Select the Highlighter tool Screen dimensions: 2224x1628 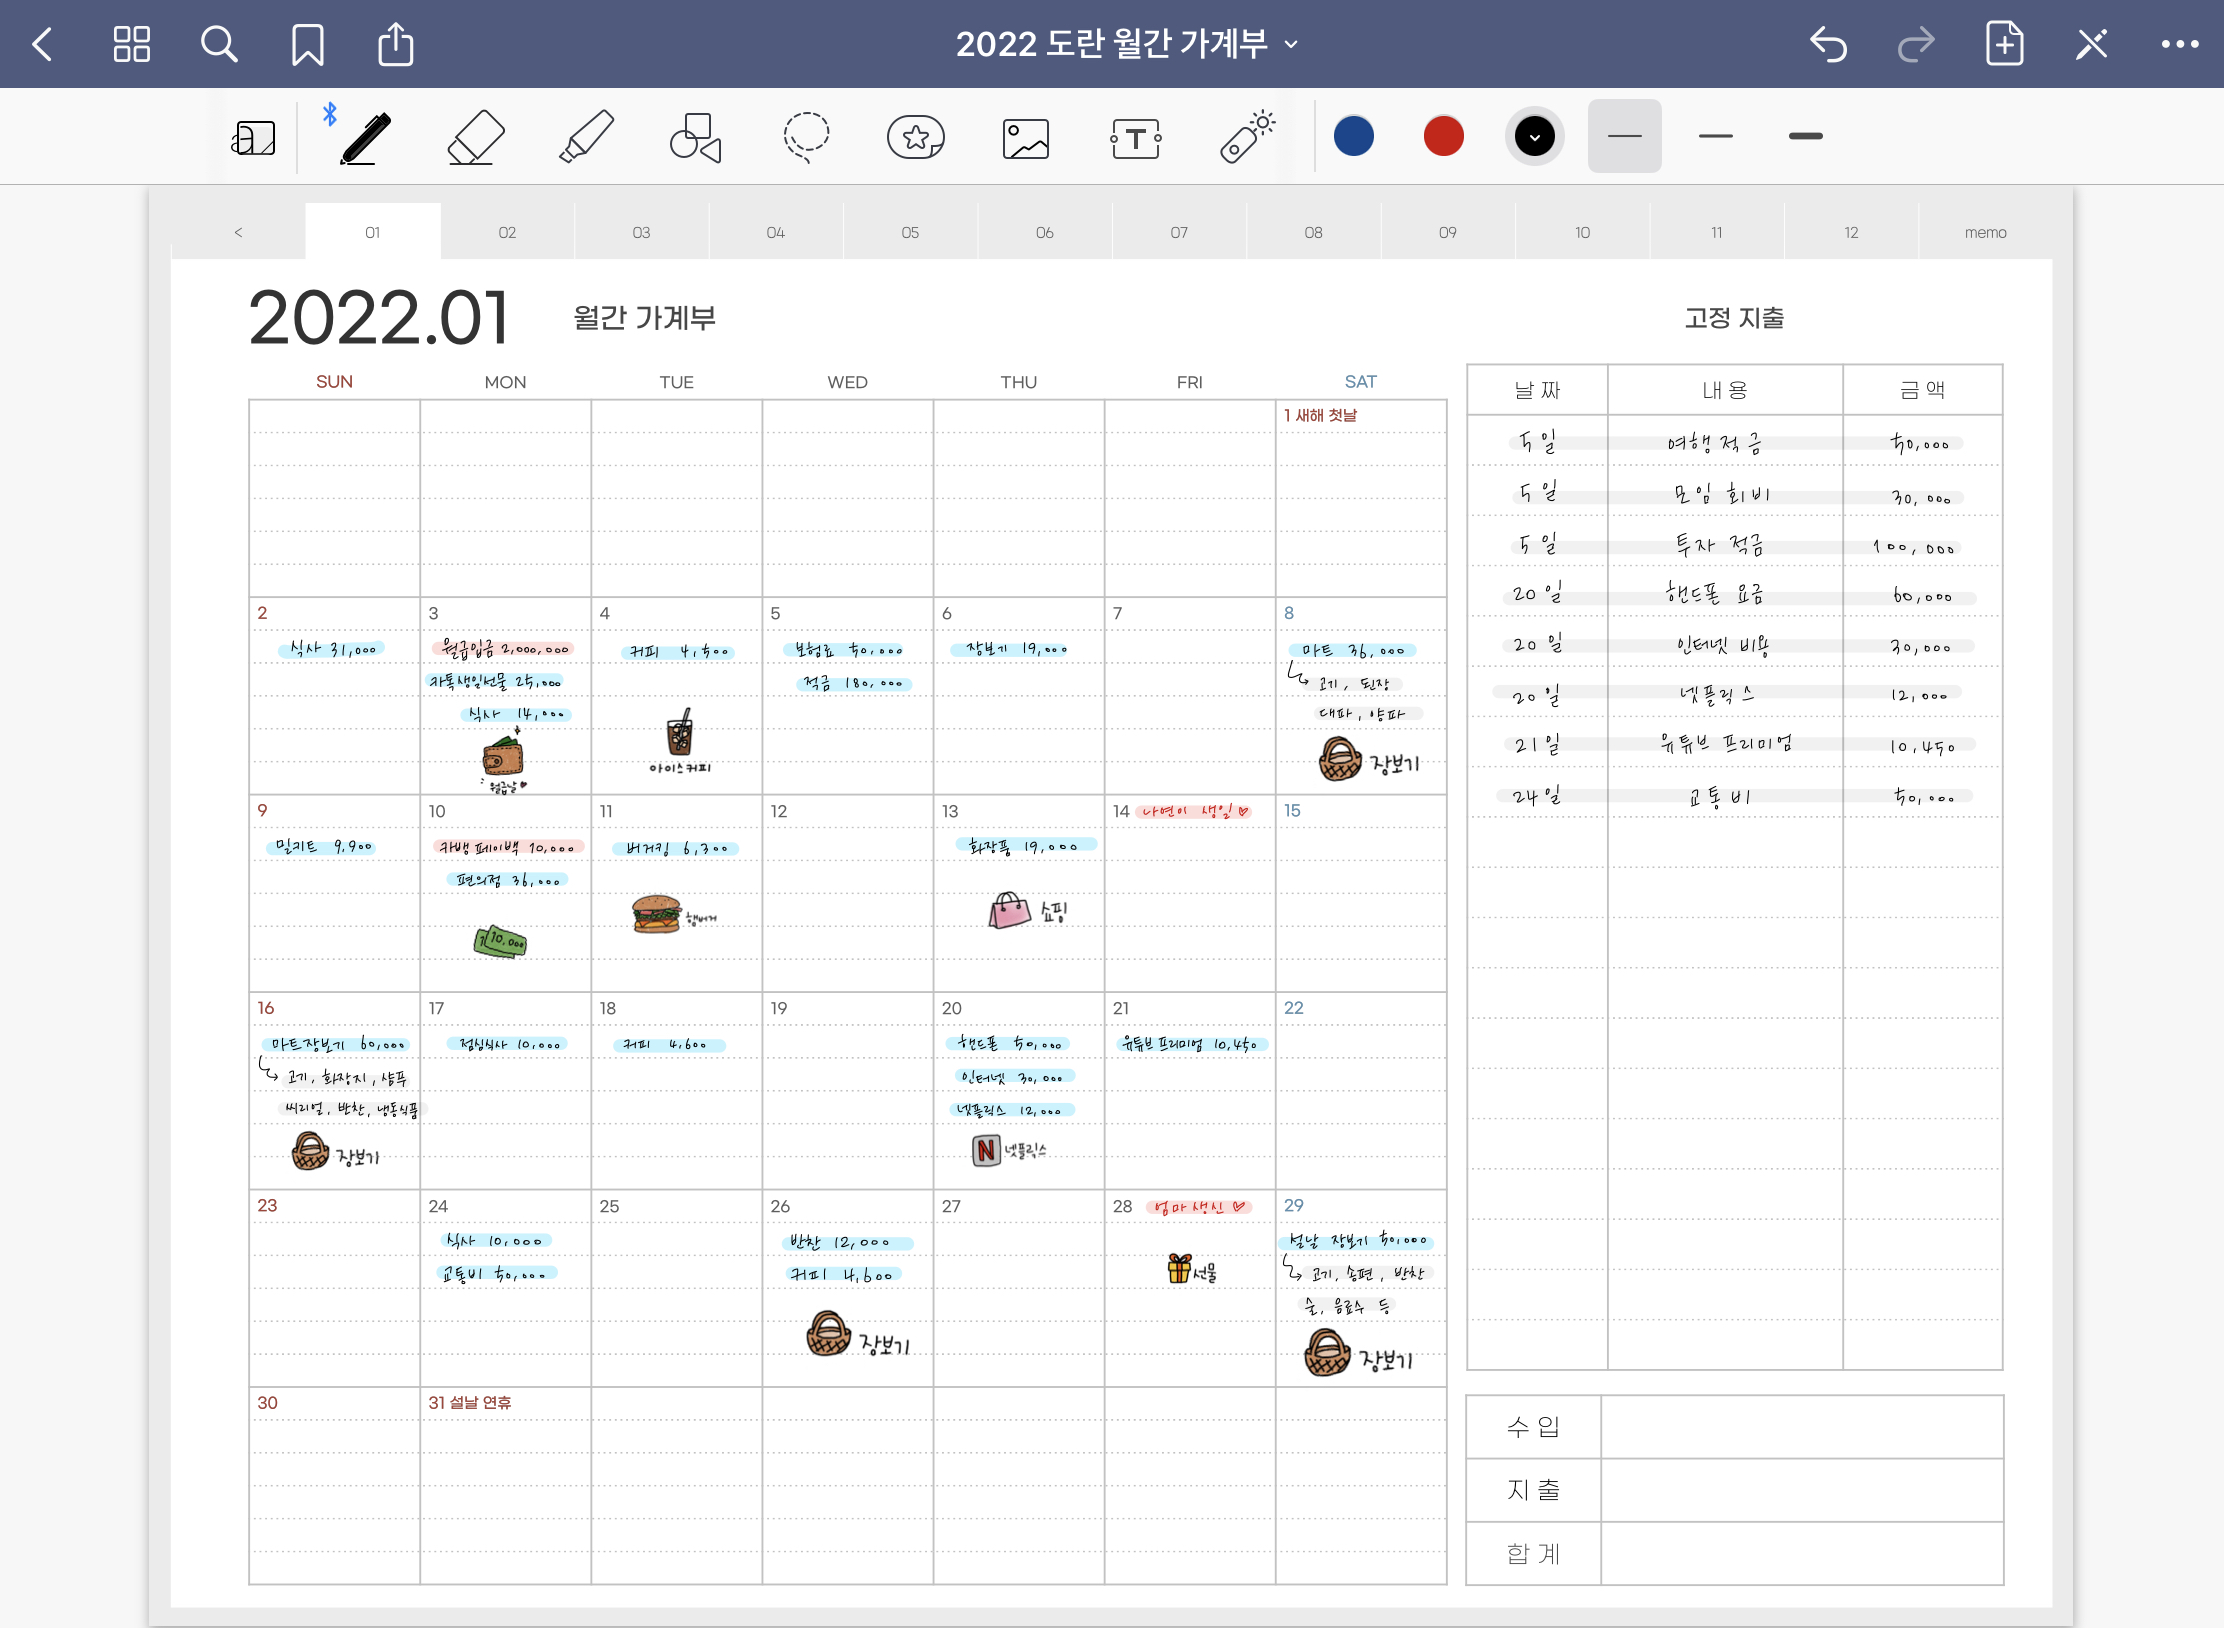[586, 137]
